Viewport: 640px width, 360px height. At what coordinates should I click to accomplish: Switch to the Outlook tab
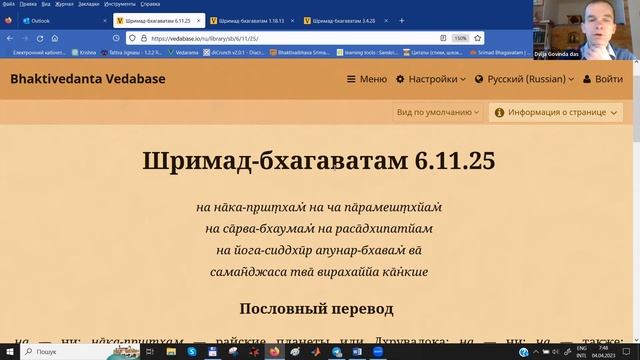64,20
